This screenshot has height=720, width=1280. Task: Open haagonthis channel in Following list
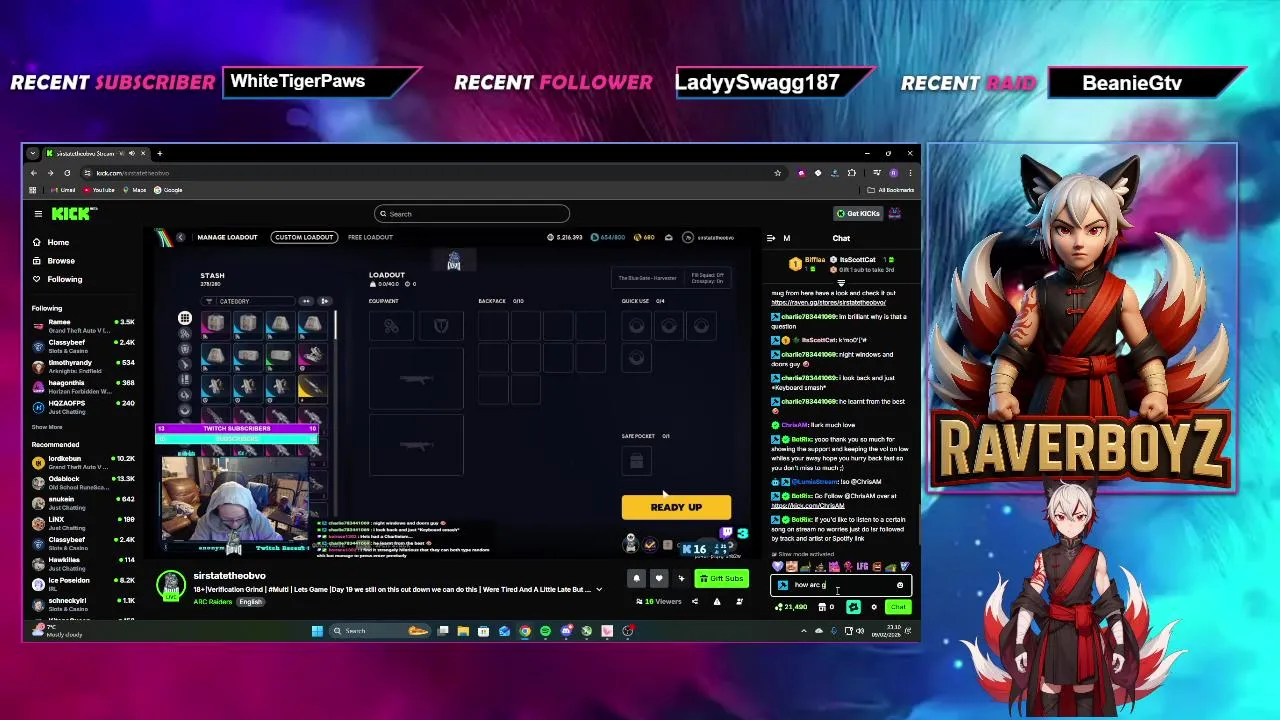click(x=84, y=386)
